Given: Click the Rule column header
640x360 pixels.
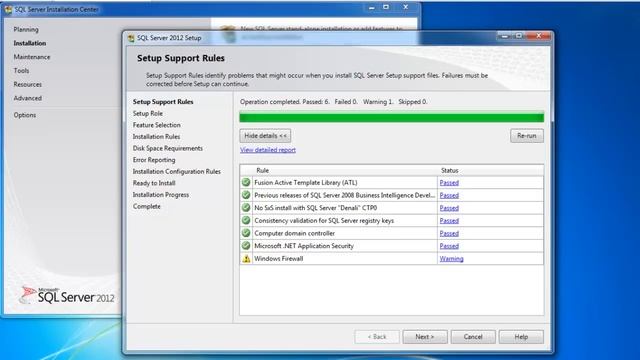Looking at the screenshot, I should pos(262,170).
